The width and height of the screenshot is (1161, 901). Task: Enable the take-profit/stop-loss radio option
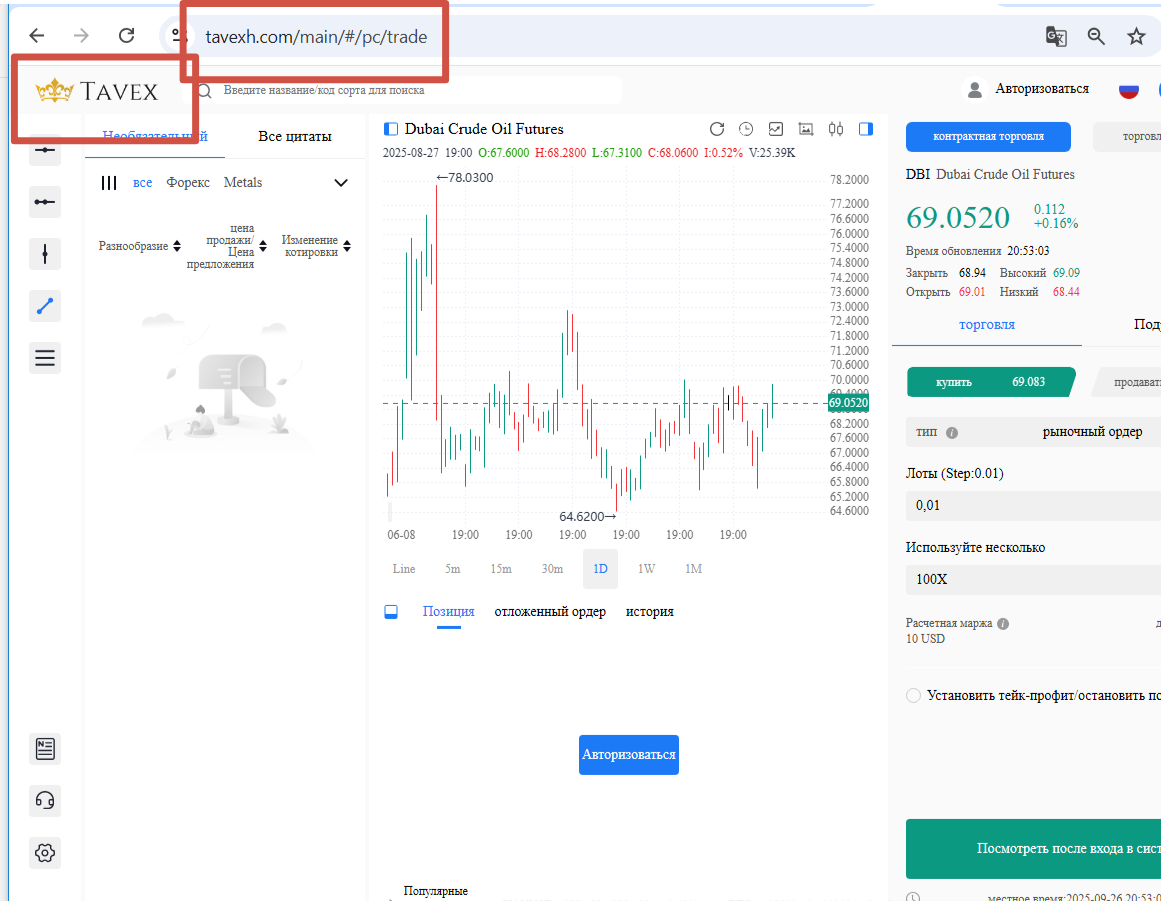[x=914, y=696]
